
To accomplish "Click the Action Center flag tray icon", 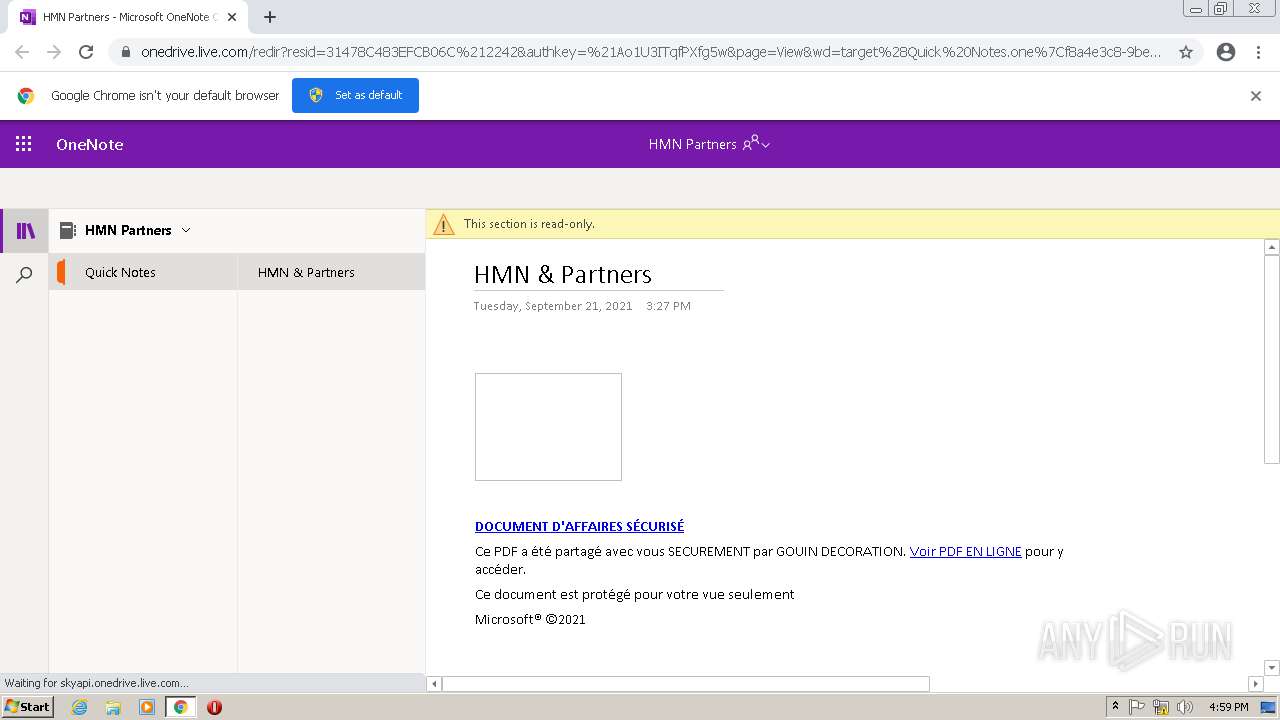I will pyautogui.click(x=1137, y=707).
